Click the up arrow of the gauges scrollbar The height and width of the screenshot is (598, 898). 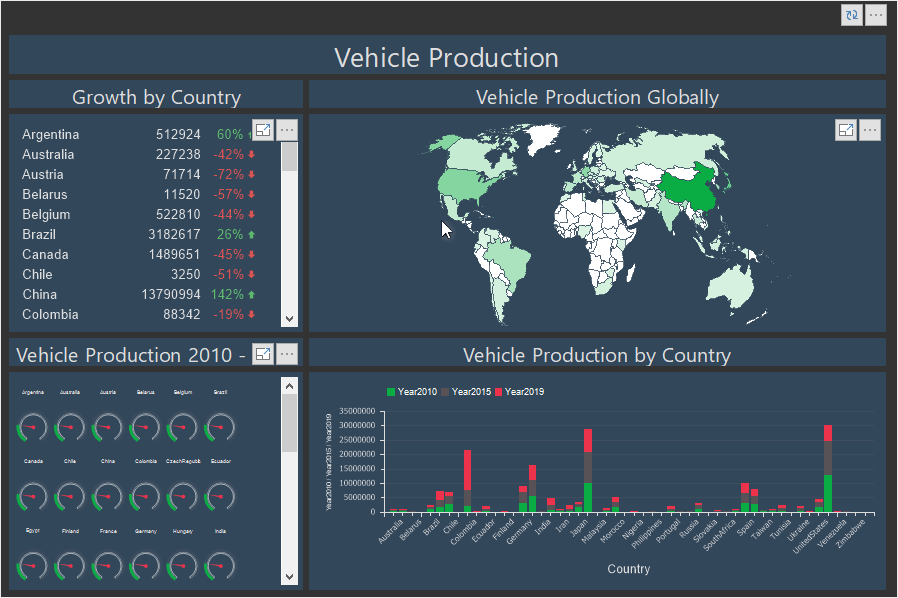(x=290, y=385)
